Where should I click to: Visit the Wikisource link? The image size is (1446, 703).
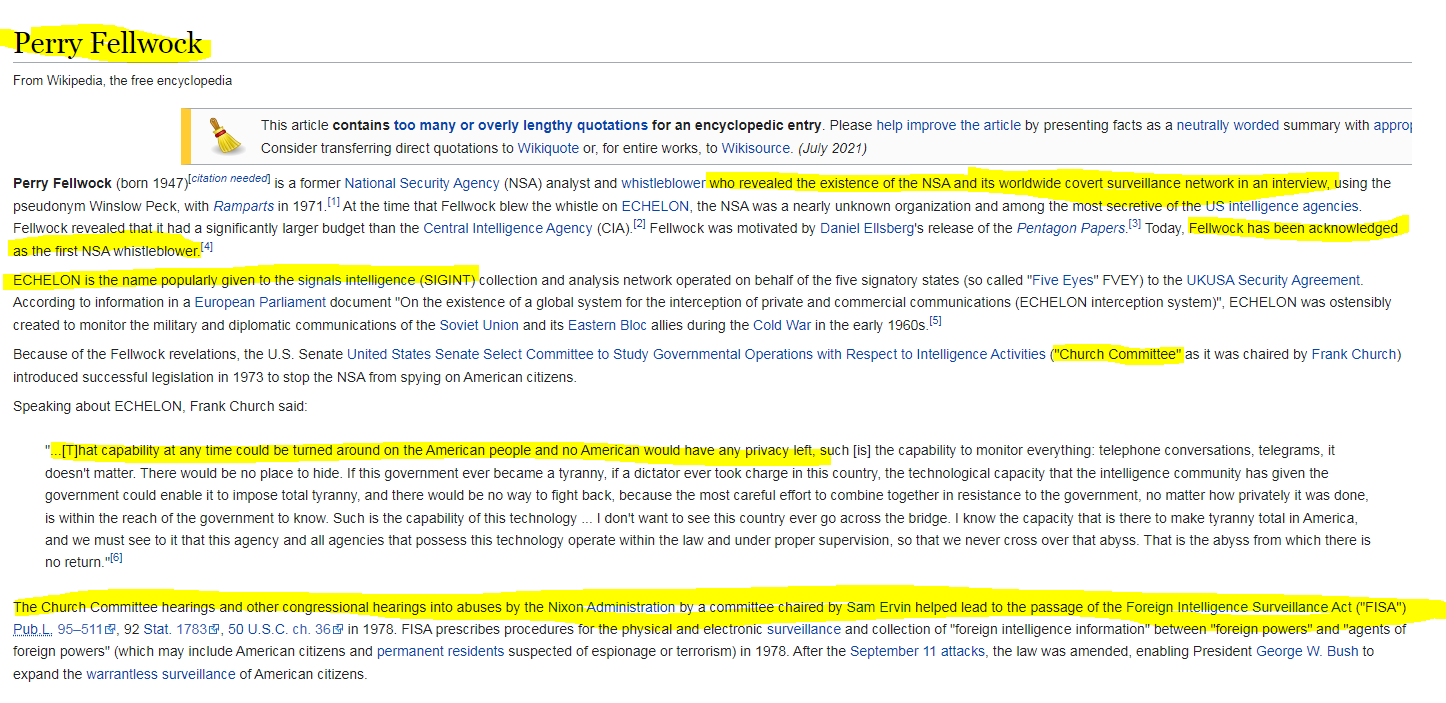click(x=757, y=148)
